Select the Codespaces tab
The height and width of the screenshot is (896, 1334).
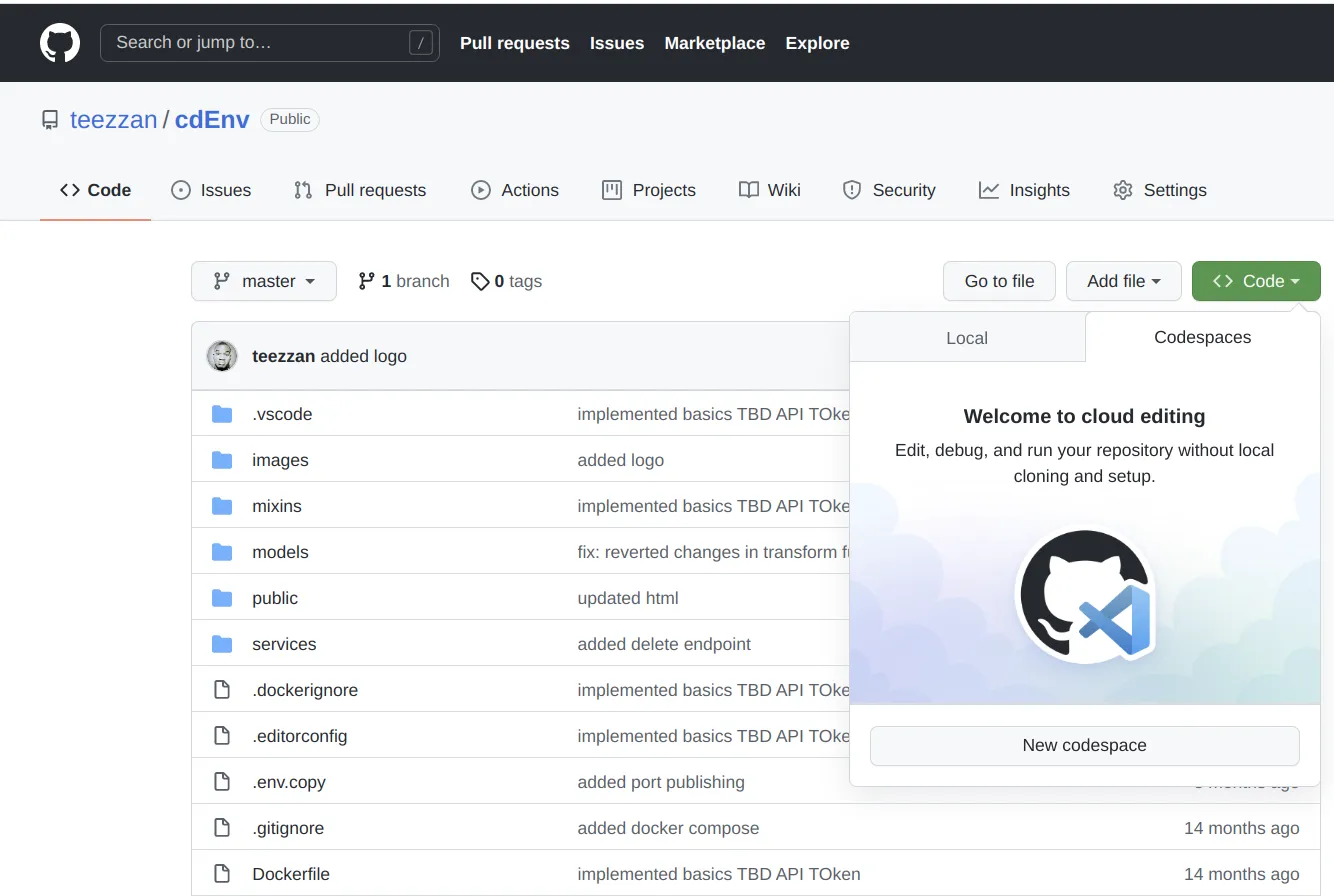point(1203,337)
